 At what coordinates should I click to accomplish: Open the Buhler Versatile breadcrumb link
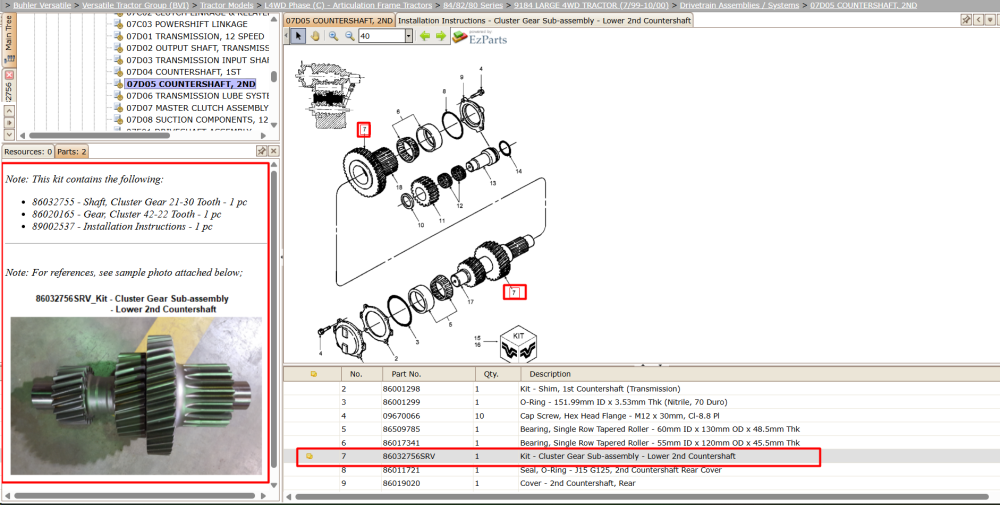(x=42, y=5)
